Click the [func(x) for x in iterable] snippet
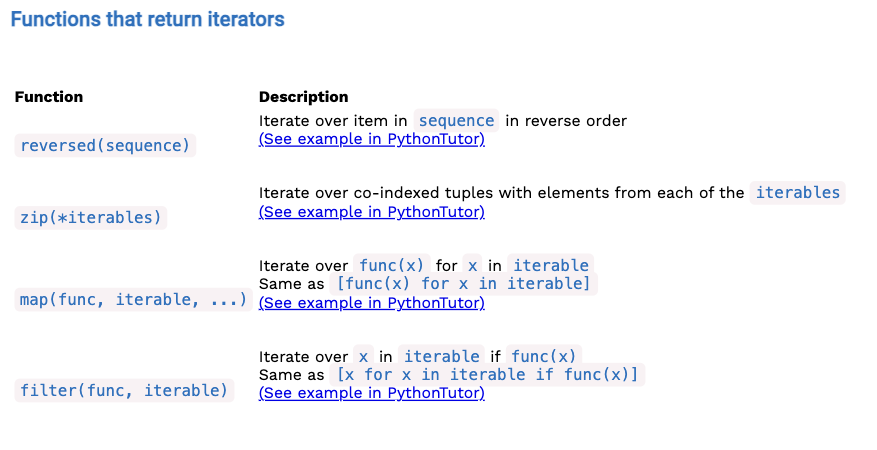 click(x=464, y=283)
